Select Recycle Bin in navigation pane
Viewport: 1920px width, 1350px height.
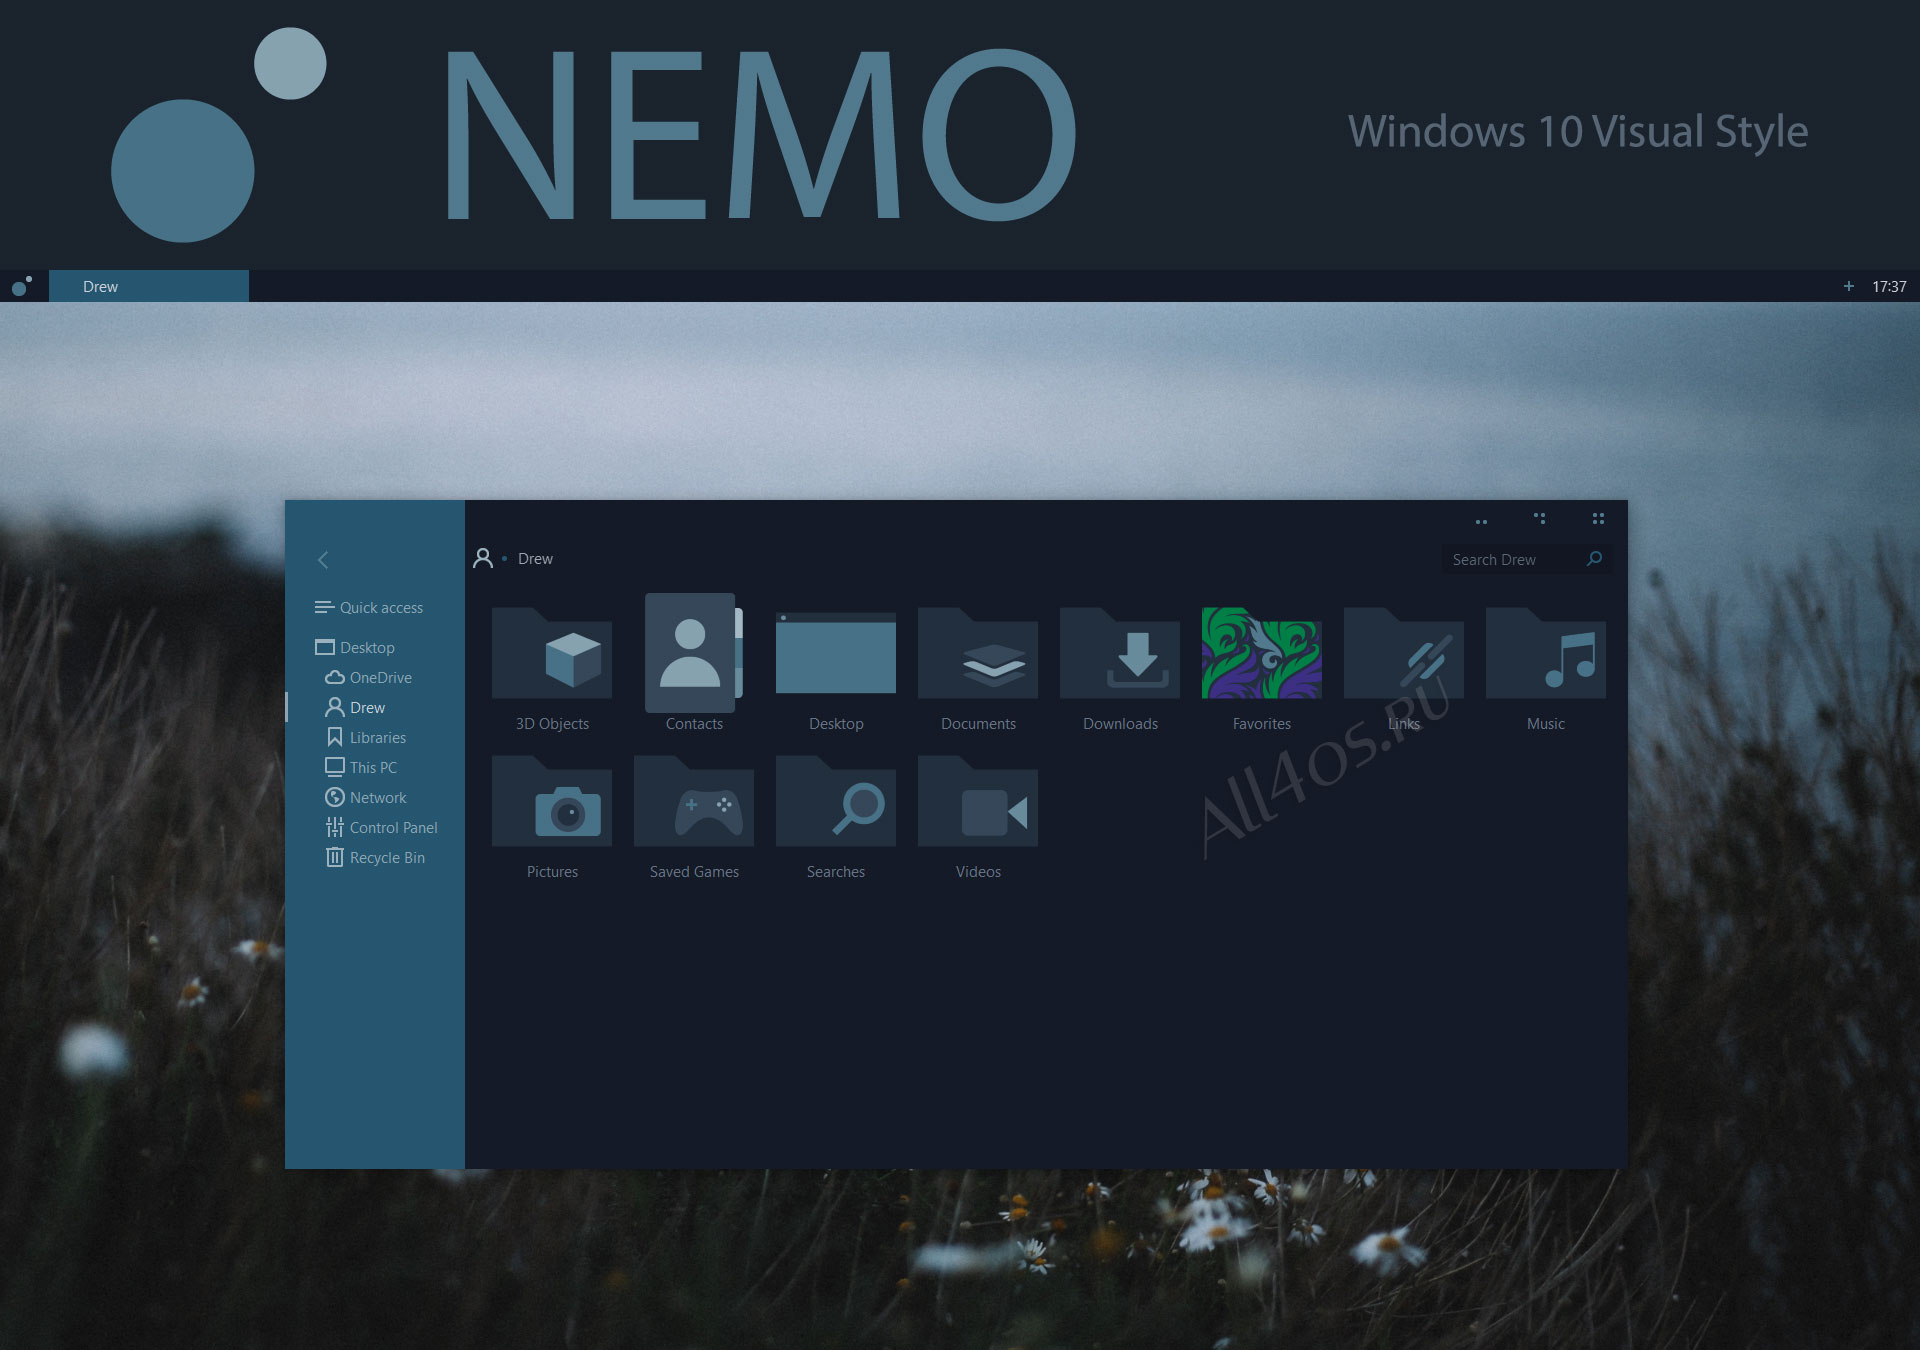375,858
